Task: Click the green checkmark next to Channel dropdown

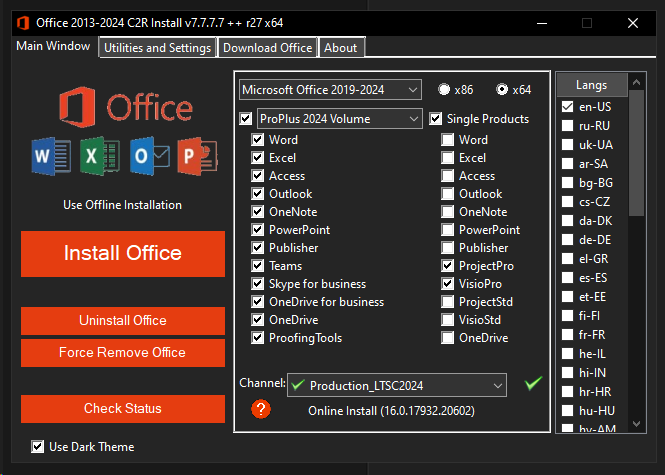Action: (533, 383)
